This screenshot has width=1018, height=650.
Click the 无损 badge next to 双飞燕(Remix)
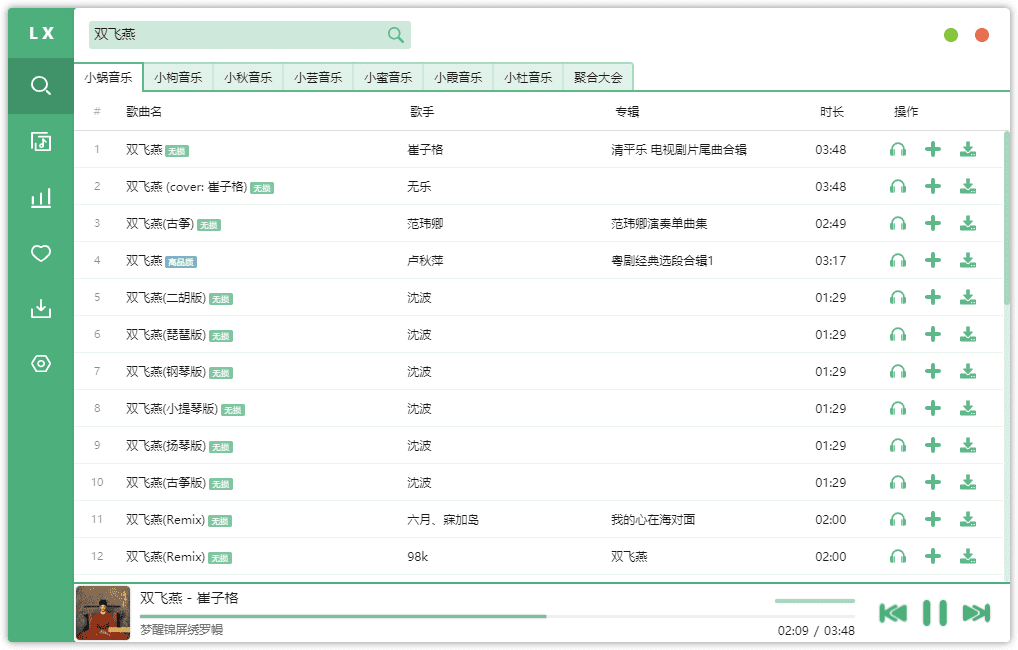pyautogui.click(x=219, y=520)
